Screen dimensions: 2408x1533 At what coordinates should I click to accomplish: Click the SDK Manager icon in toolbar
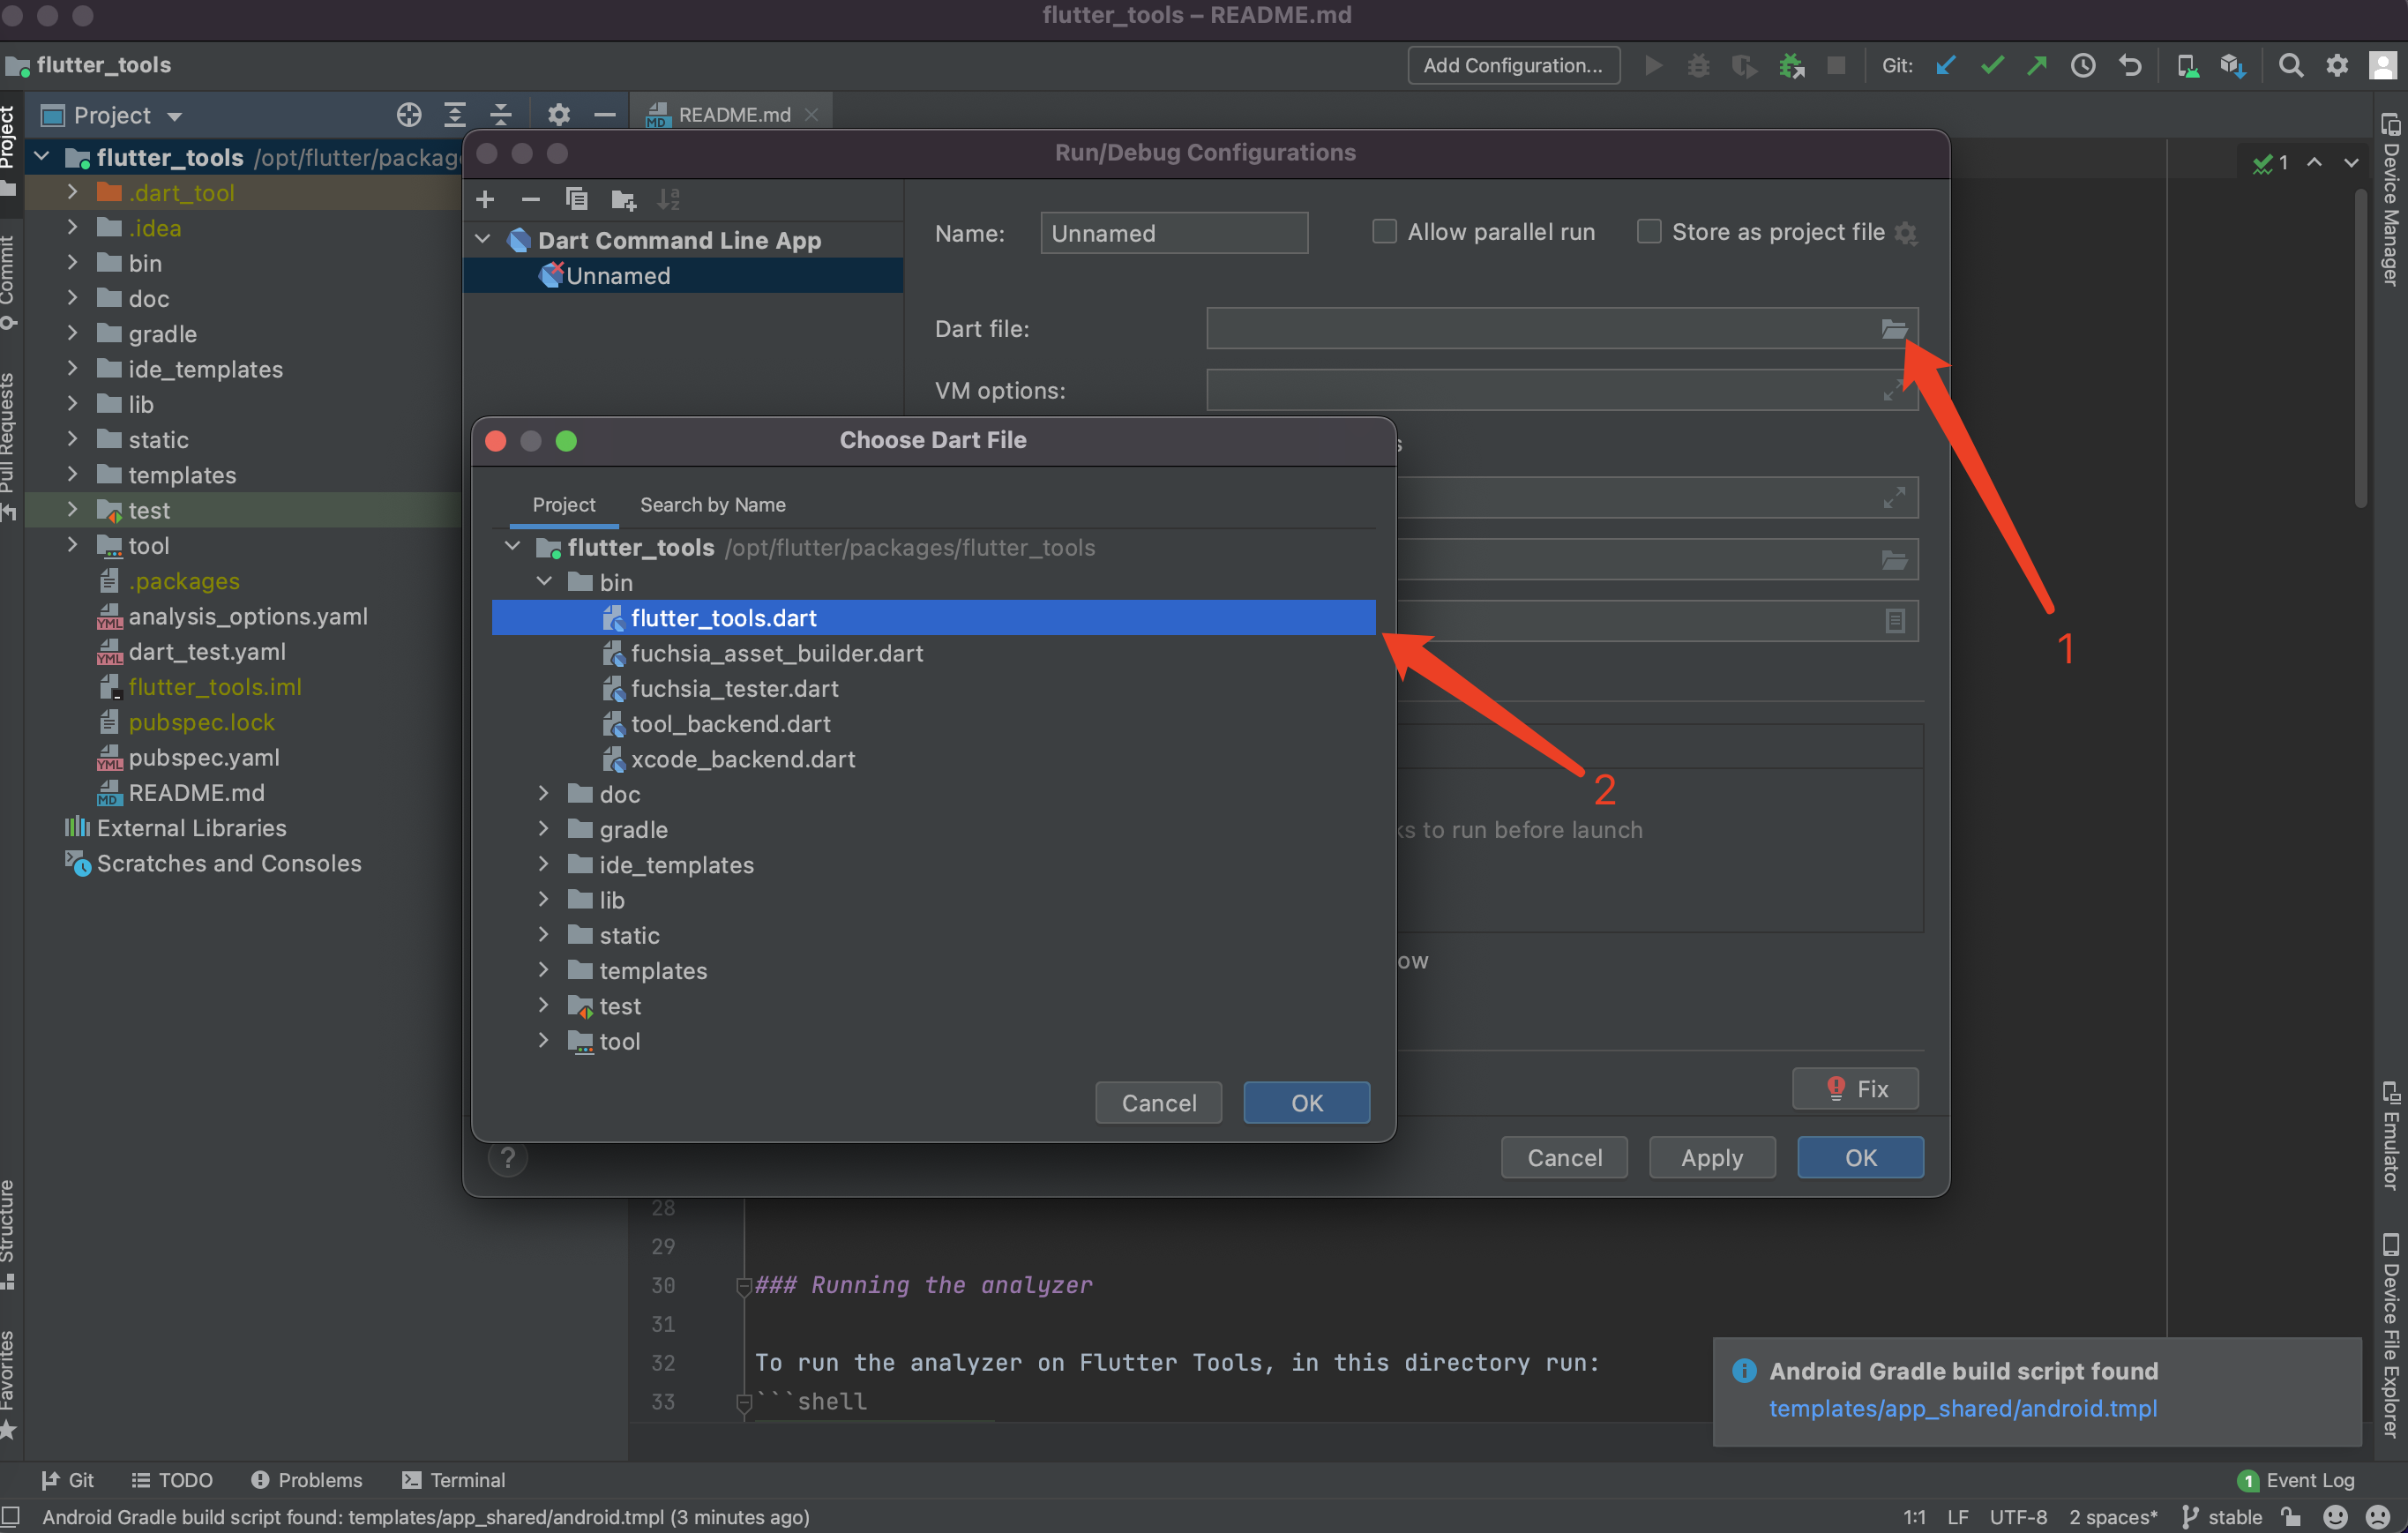point(2232,66)
